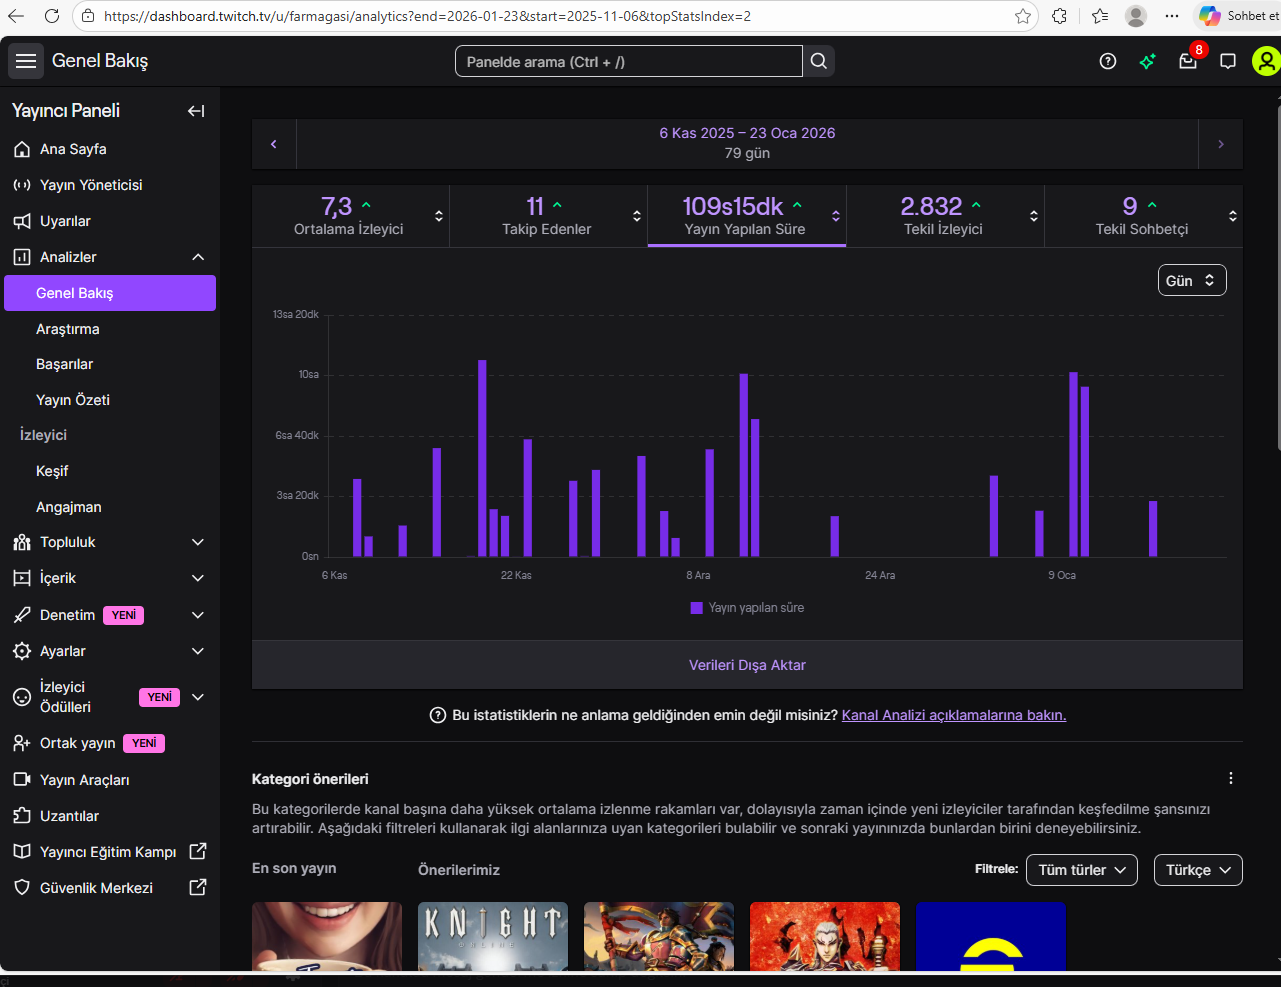Click the browser address bar URL
The height and width of the screenshot is (987, 1281).
(427, 16)
